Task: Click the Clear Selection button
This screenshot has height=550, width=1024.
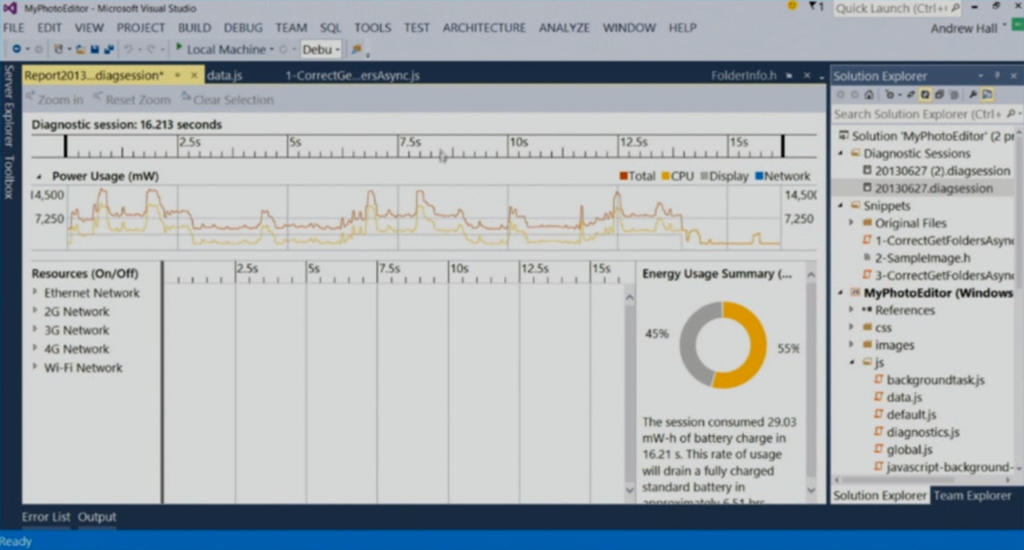Action: 228,99
